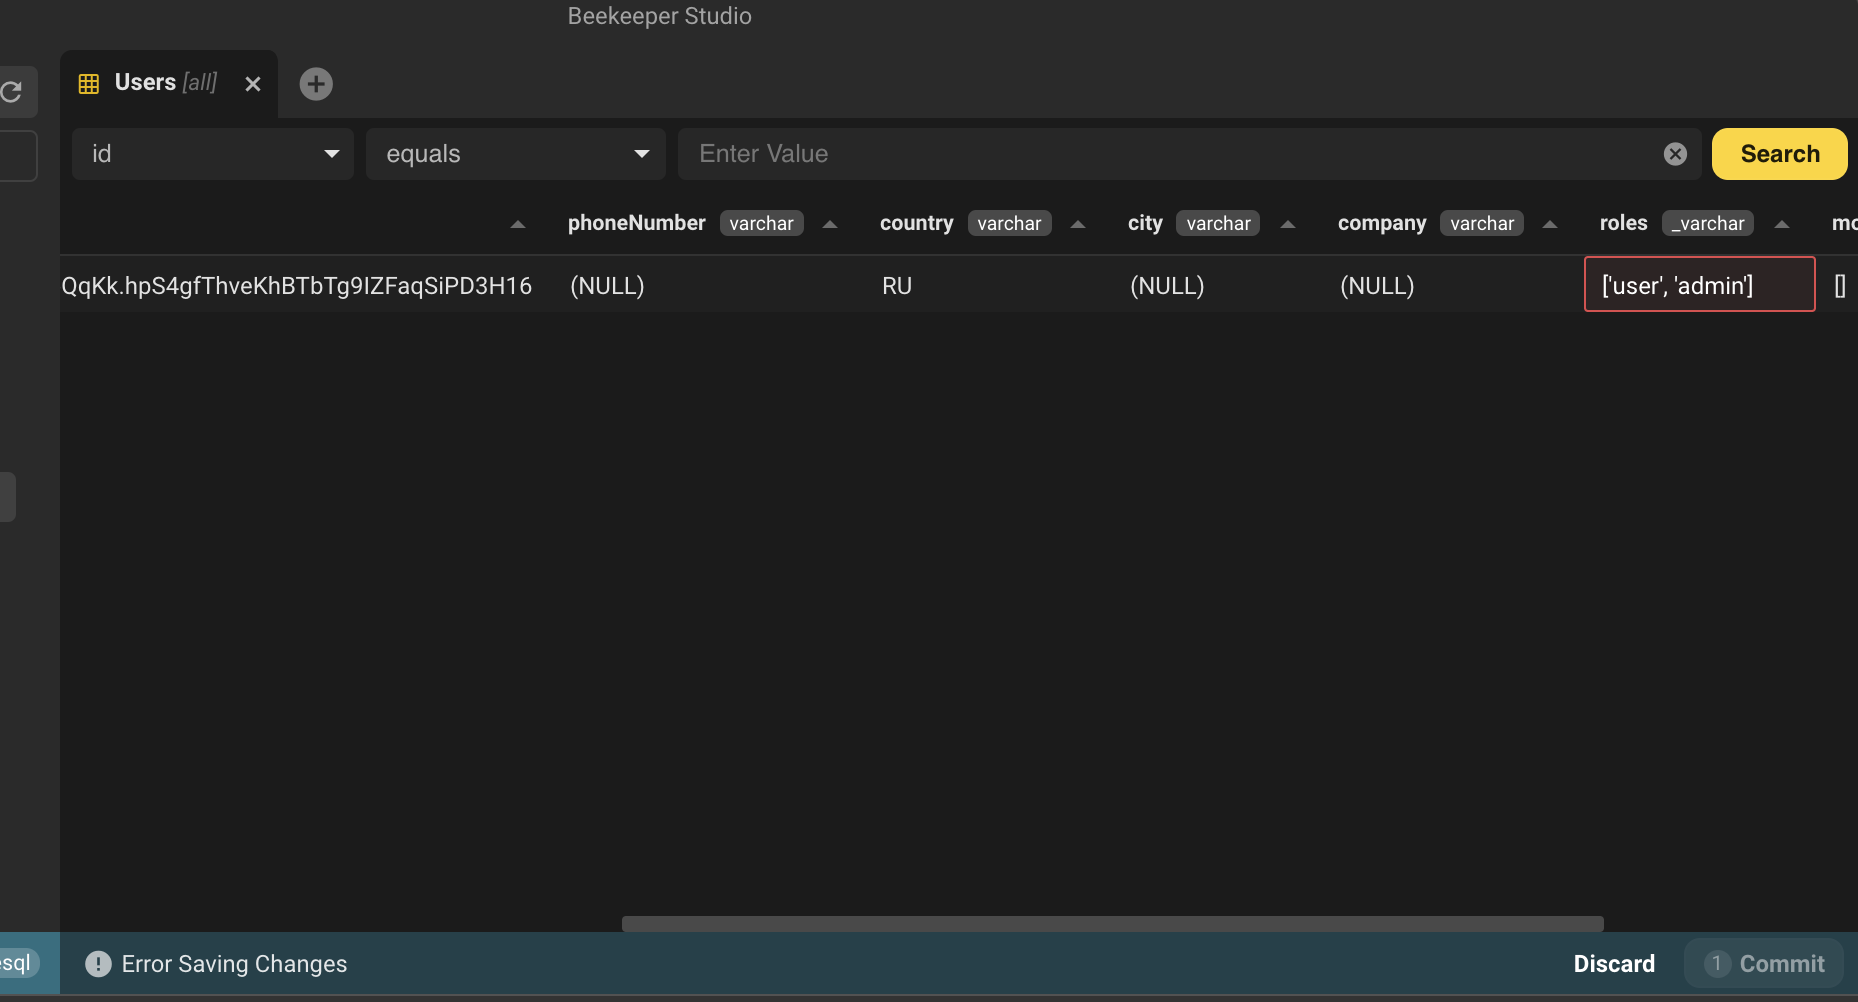Open a new query tab with plus icon
This screenshot has height=1002, width=1858.
tap(316, 84)
